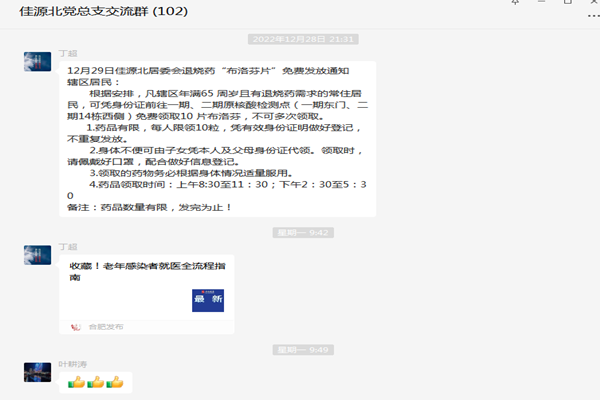Click the middle thumbs-up emoji
Screen dimensions: 600x400
(x=96, y=382)
